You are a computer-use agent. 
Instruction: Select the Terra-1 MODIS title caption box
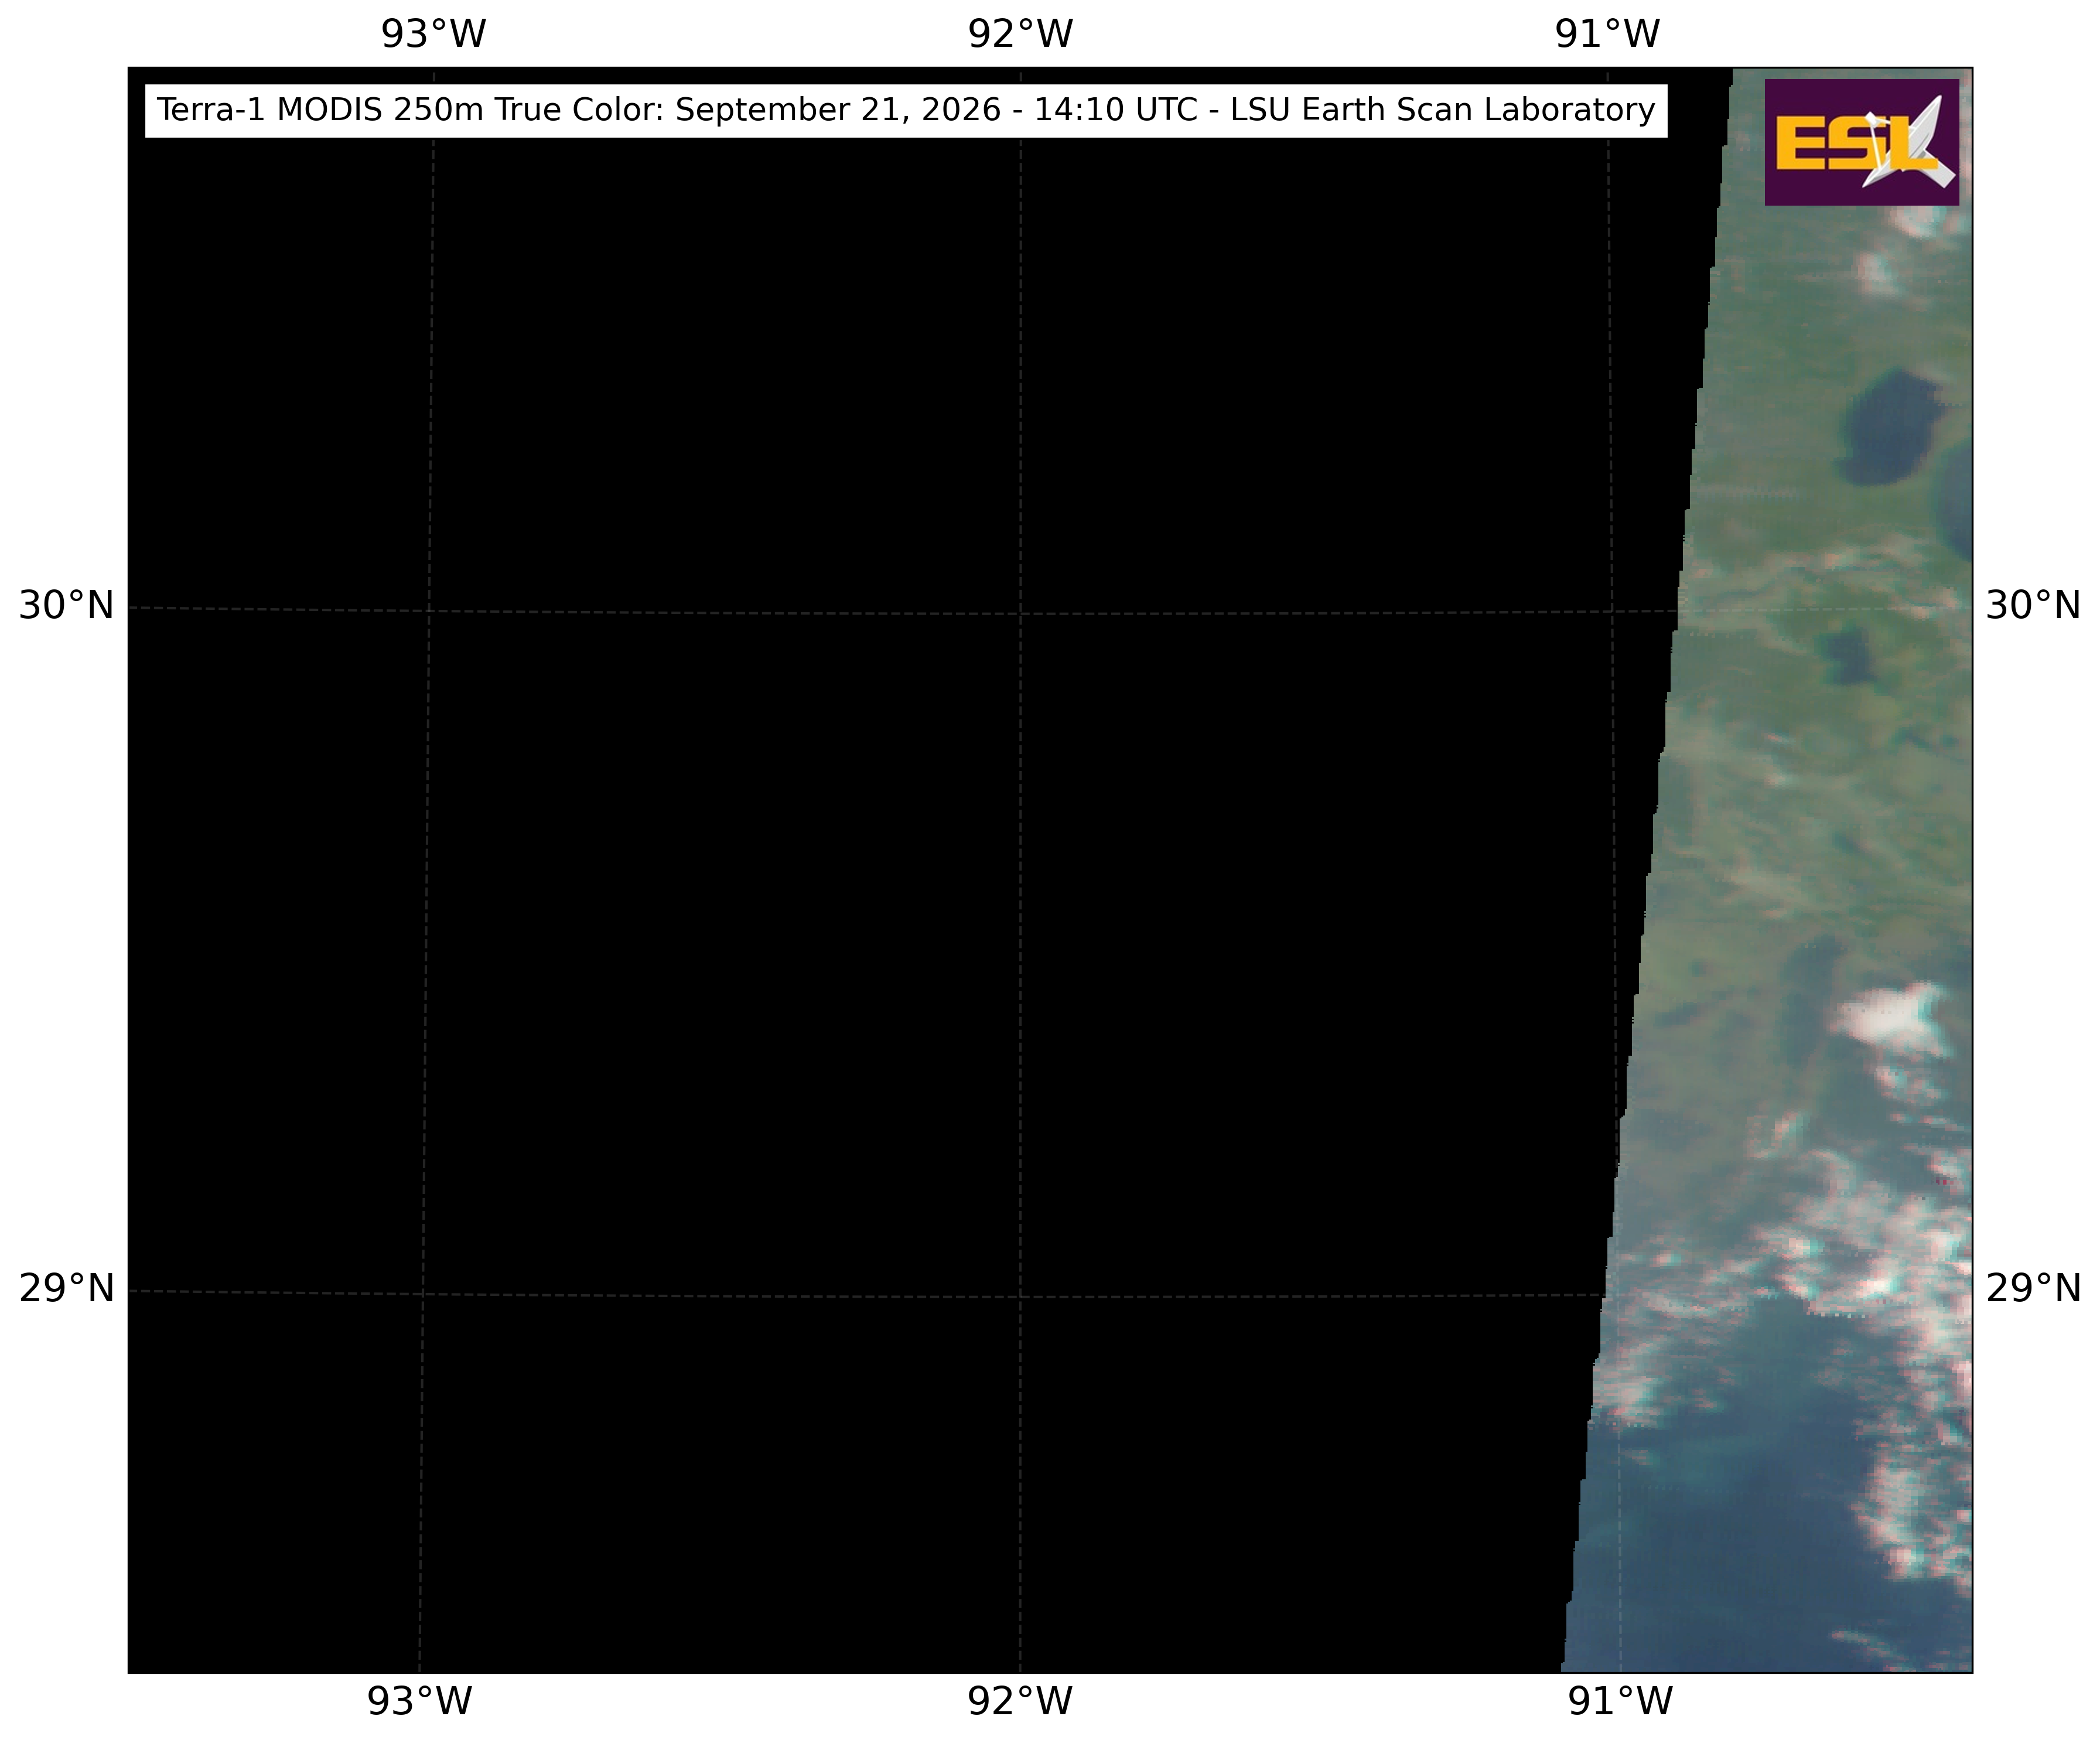906,110
